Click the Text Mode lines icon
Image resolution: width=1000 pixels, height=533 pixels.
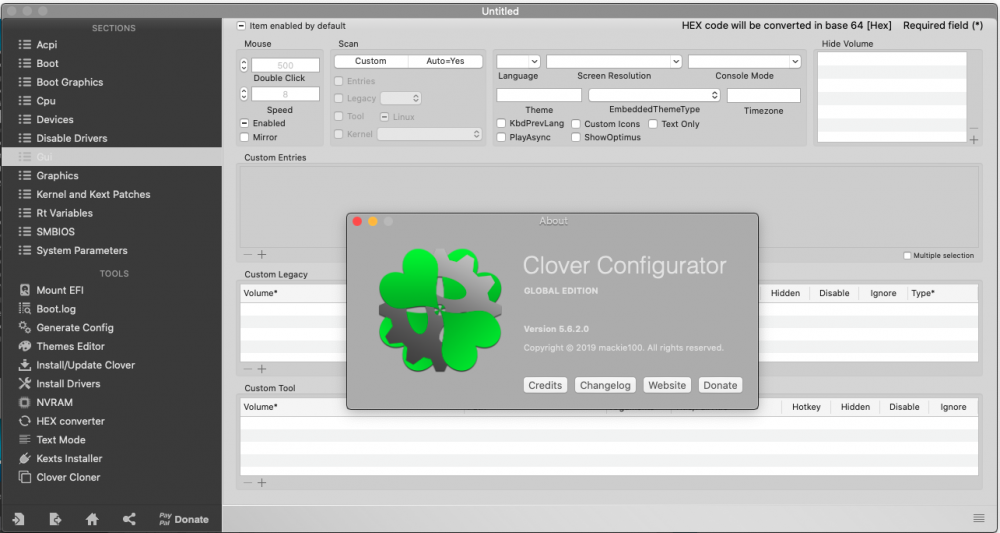click(25, 439)
